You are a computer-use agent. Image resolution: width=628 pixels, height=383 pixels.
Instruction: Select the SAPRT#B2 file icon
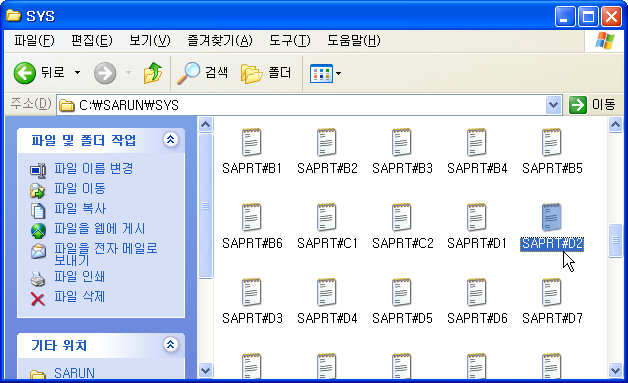(327, 142)
